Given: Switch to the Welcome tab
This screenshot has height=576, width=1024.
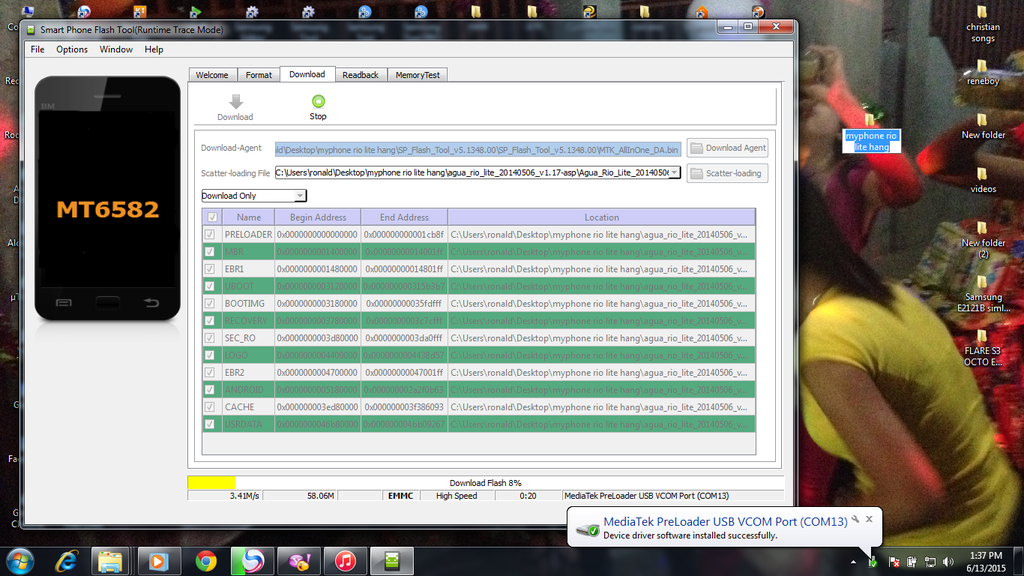Looking at the screenshot, I should pos(212,75).
